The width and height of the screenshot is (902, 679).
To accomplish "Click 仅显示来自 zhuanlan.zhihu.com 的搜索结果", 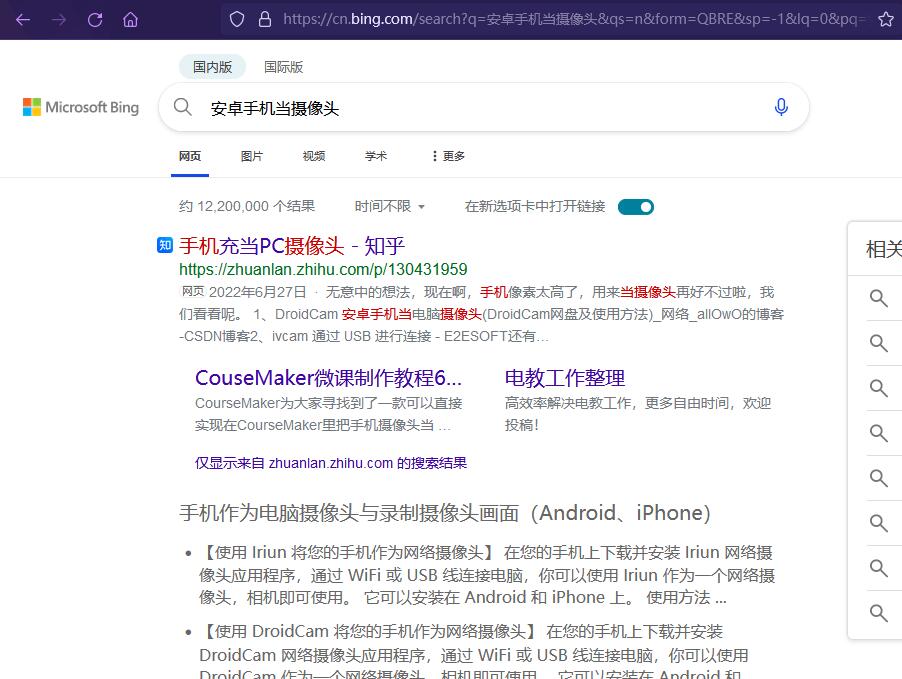I will tap(331, 463).
